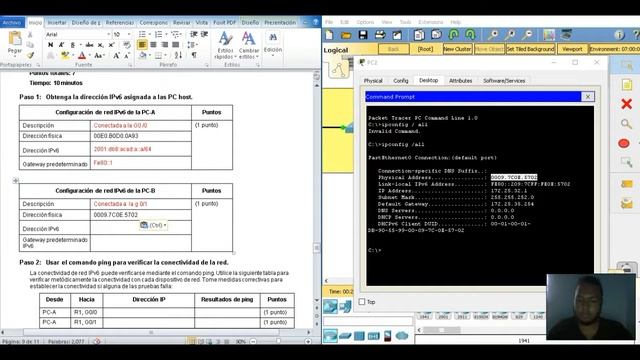Image resolution: width=640 pixels, height=360 pixels.
Task: Click the redo green arrow in Packet Tracer
Action: [x=470, y=35]
